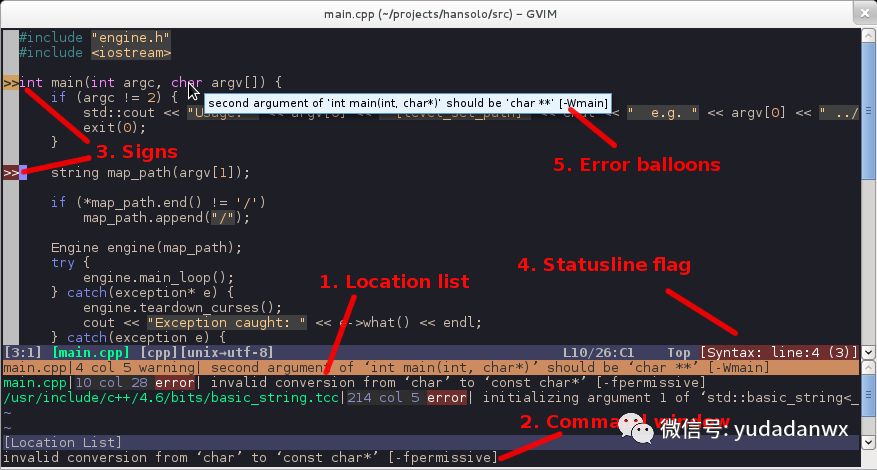Click '} catch(exception* e) {' line
The image size is (877, 470).
point(142,293)
